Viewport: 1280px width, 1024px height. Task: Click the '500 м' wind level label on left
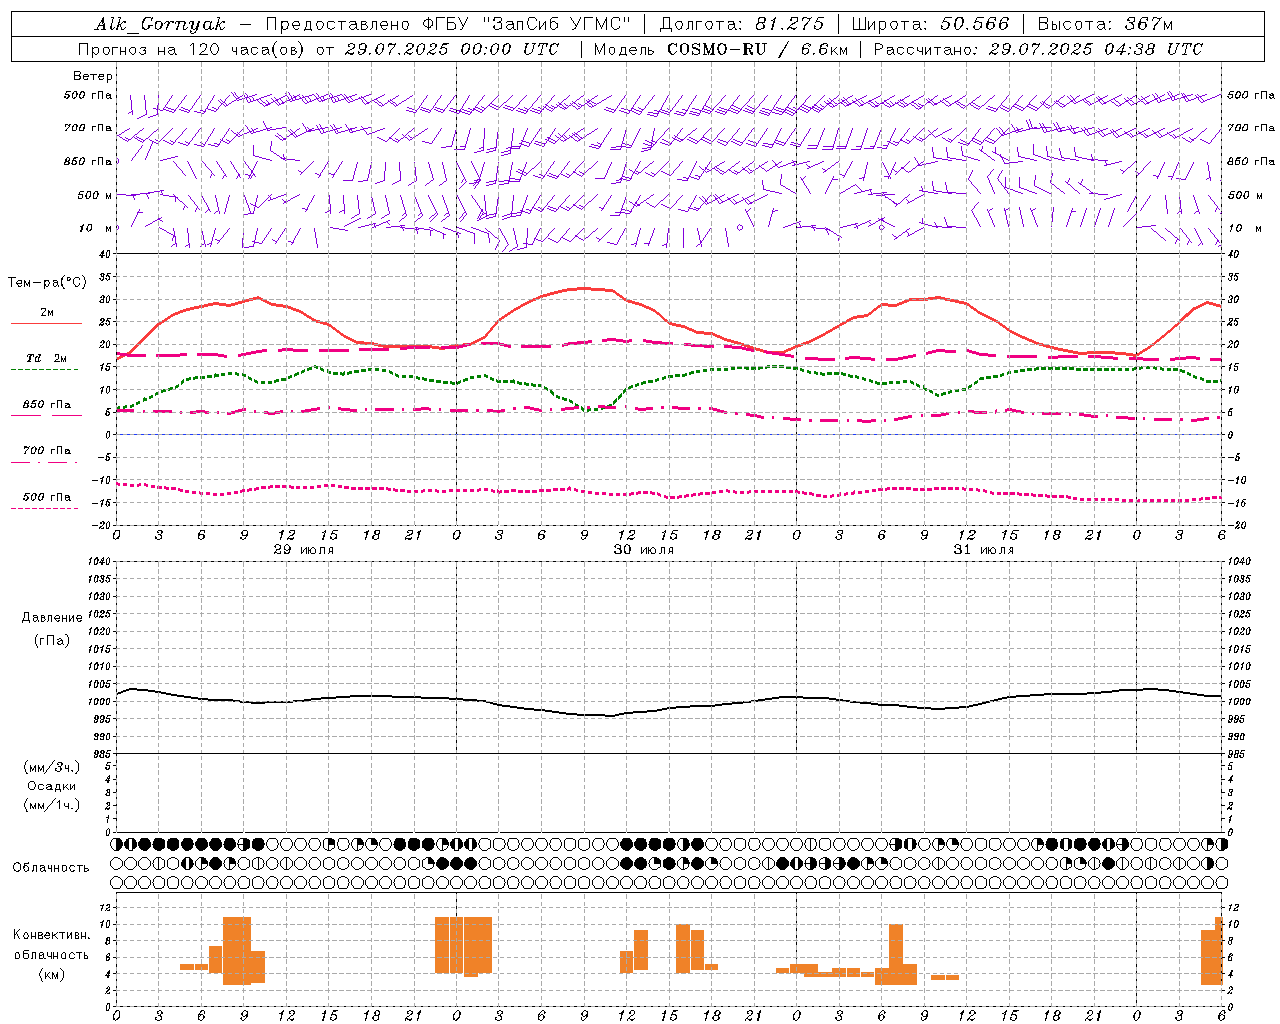point(95,196)
